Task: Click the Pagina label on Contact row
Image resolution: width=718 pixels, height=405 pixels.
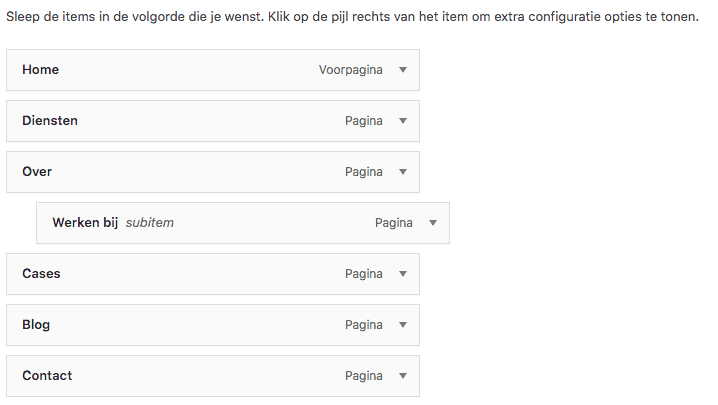Action: click(x=364, y=376)
